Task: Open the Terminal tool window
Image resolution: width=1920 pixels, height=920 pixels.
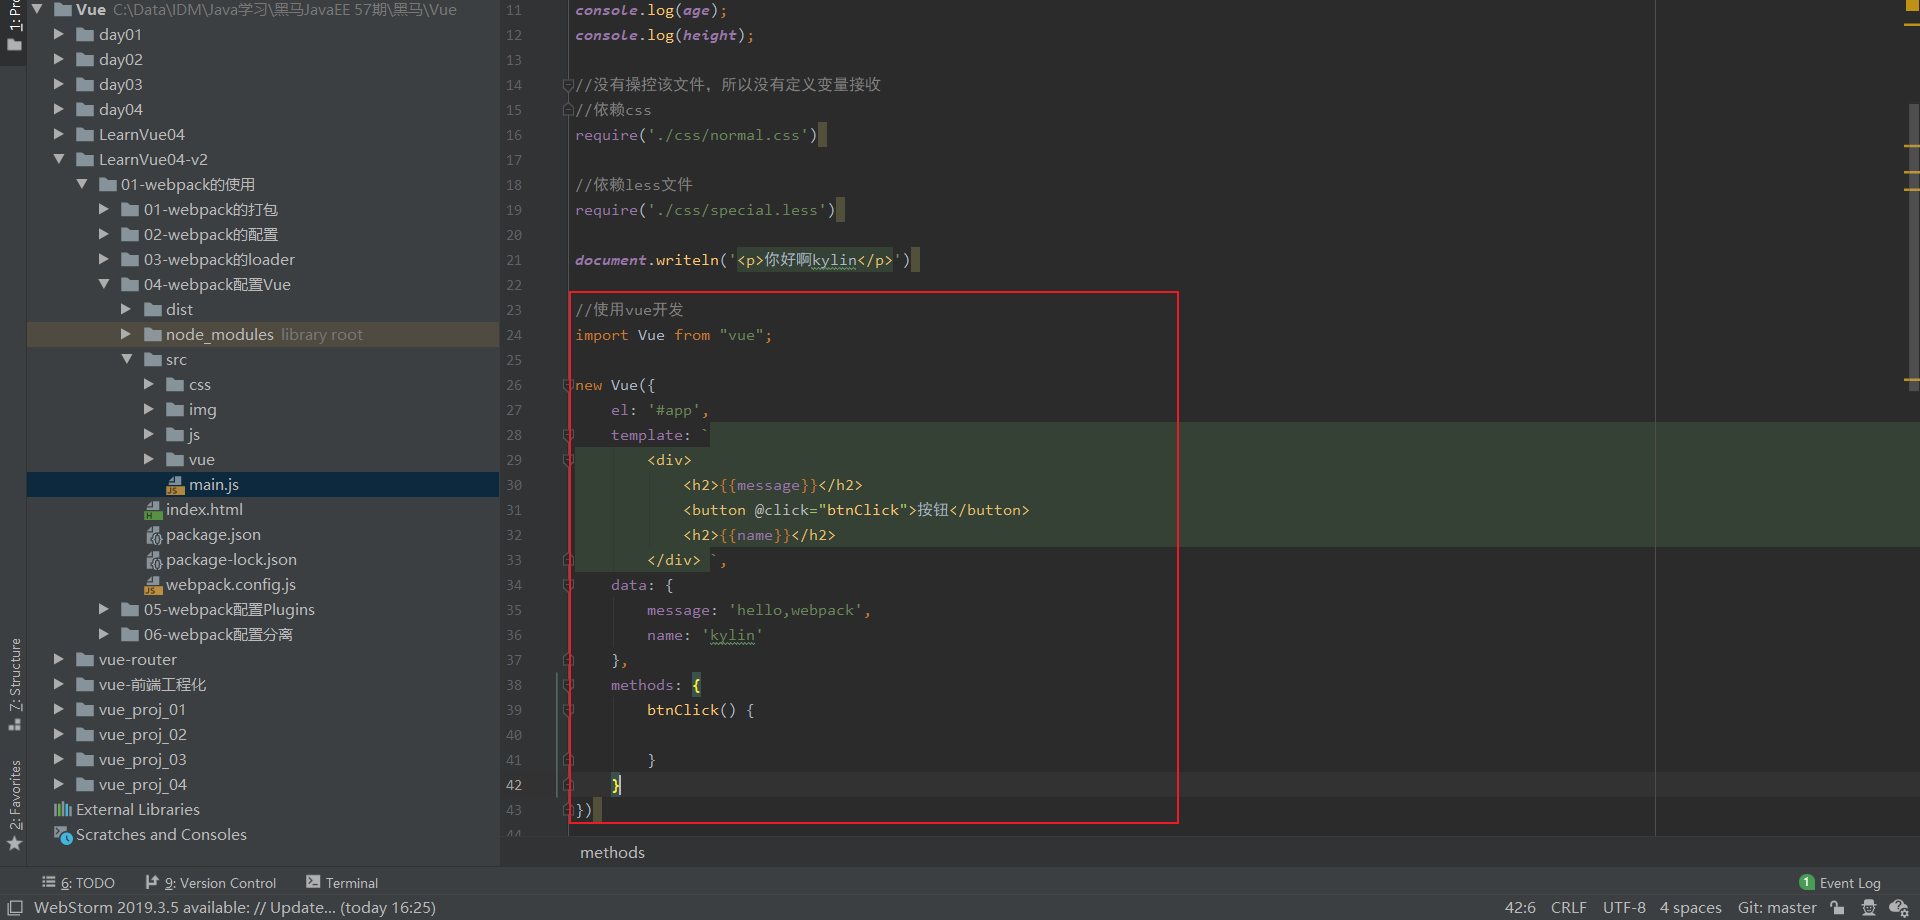Action: (x=342, y=883)
